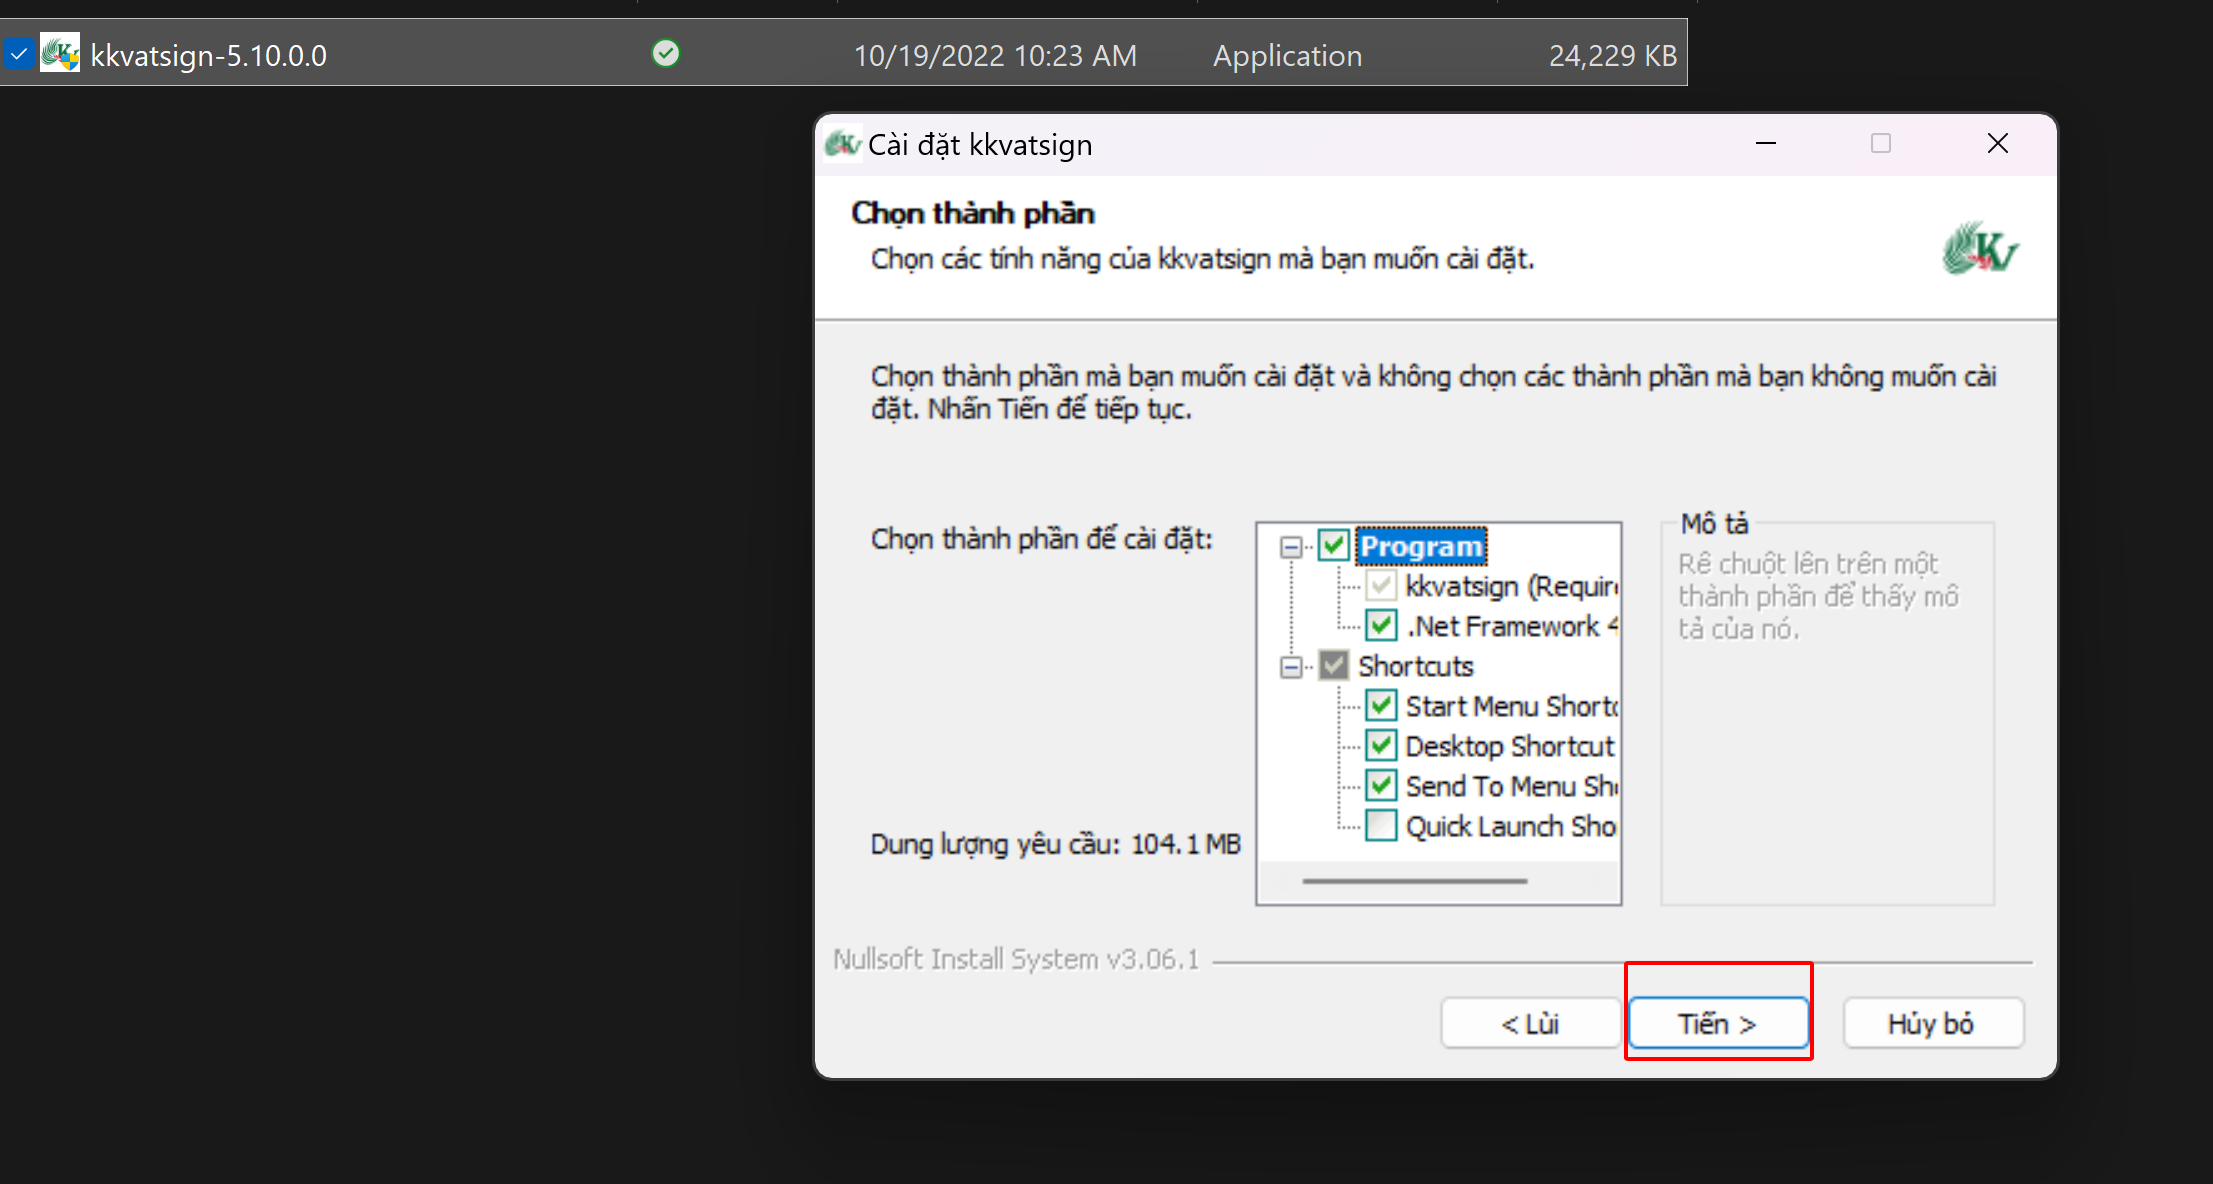Minimize the Cài đặt kkvatsign window
This screenshot has width=2213, height=1184.
(x=1766, y=144)
